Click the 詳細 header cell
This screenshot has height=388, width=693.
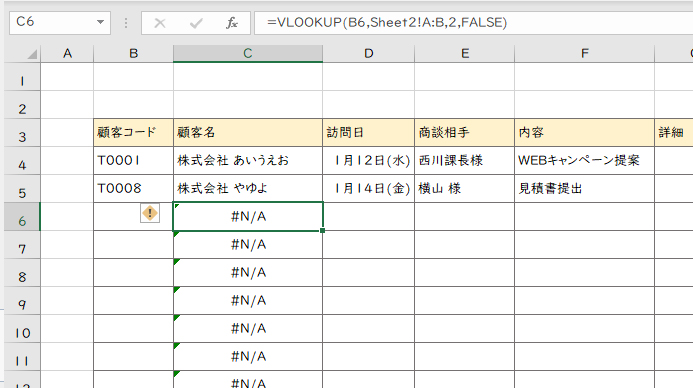(674, 133)
